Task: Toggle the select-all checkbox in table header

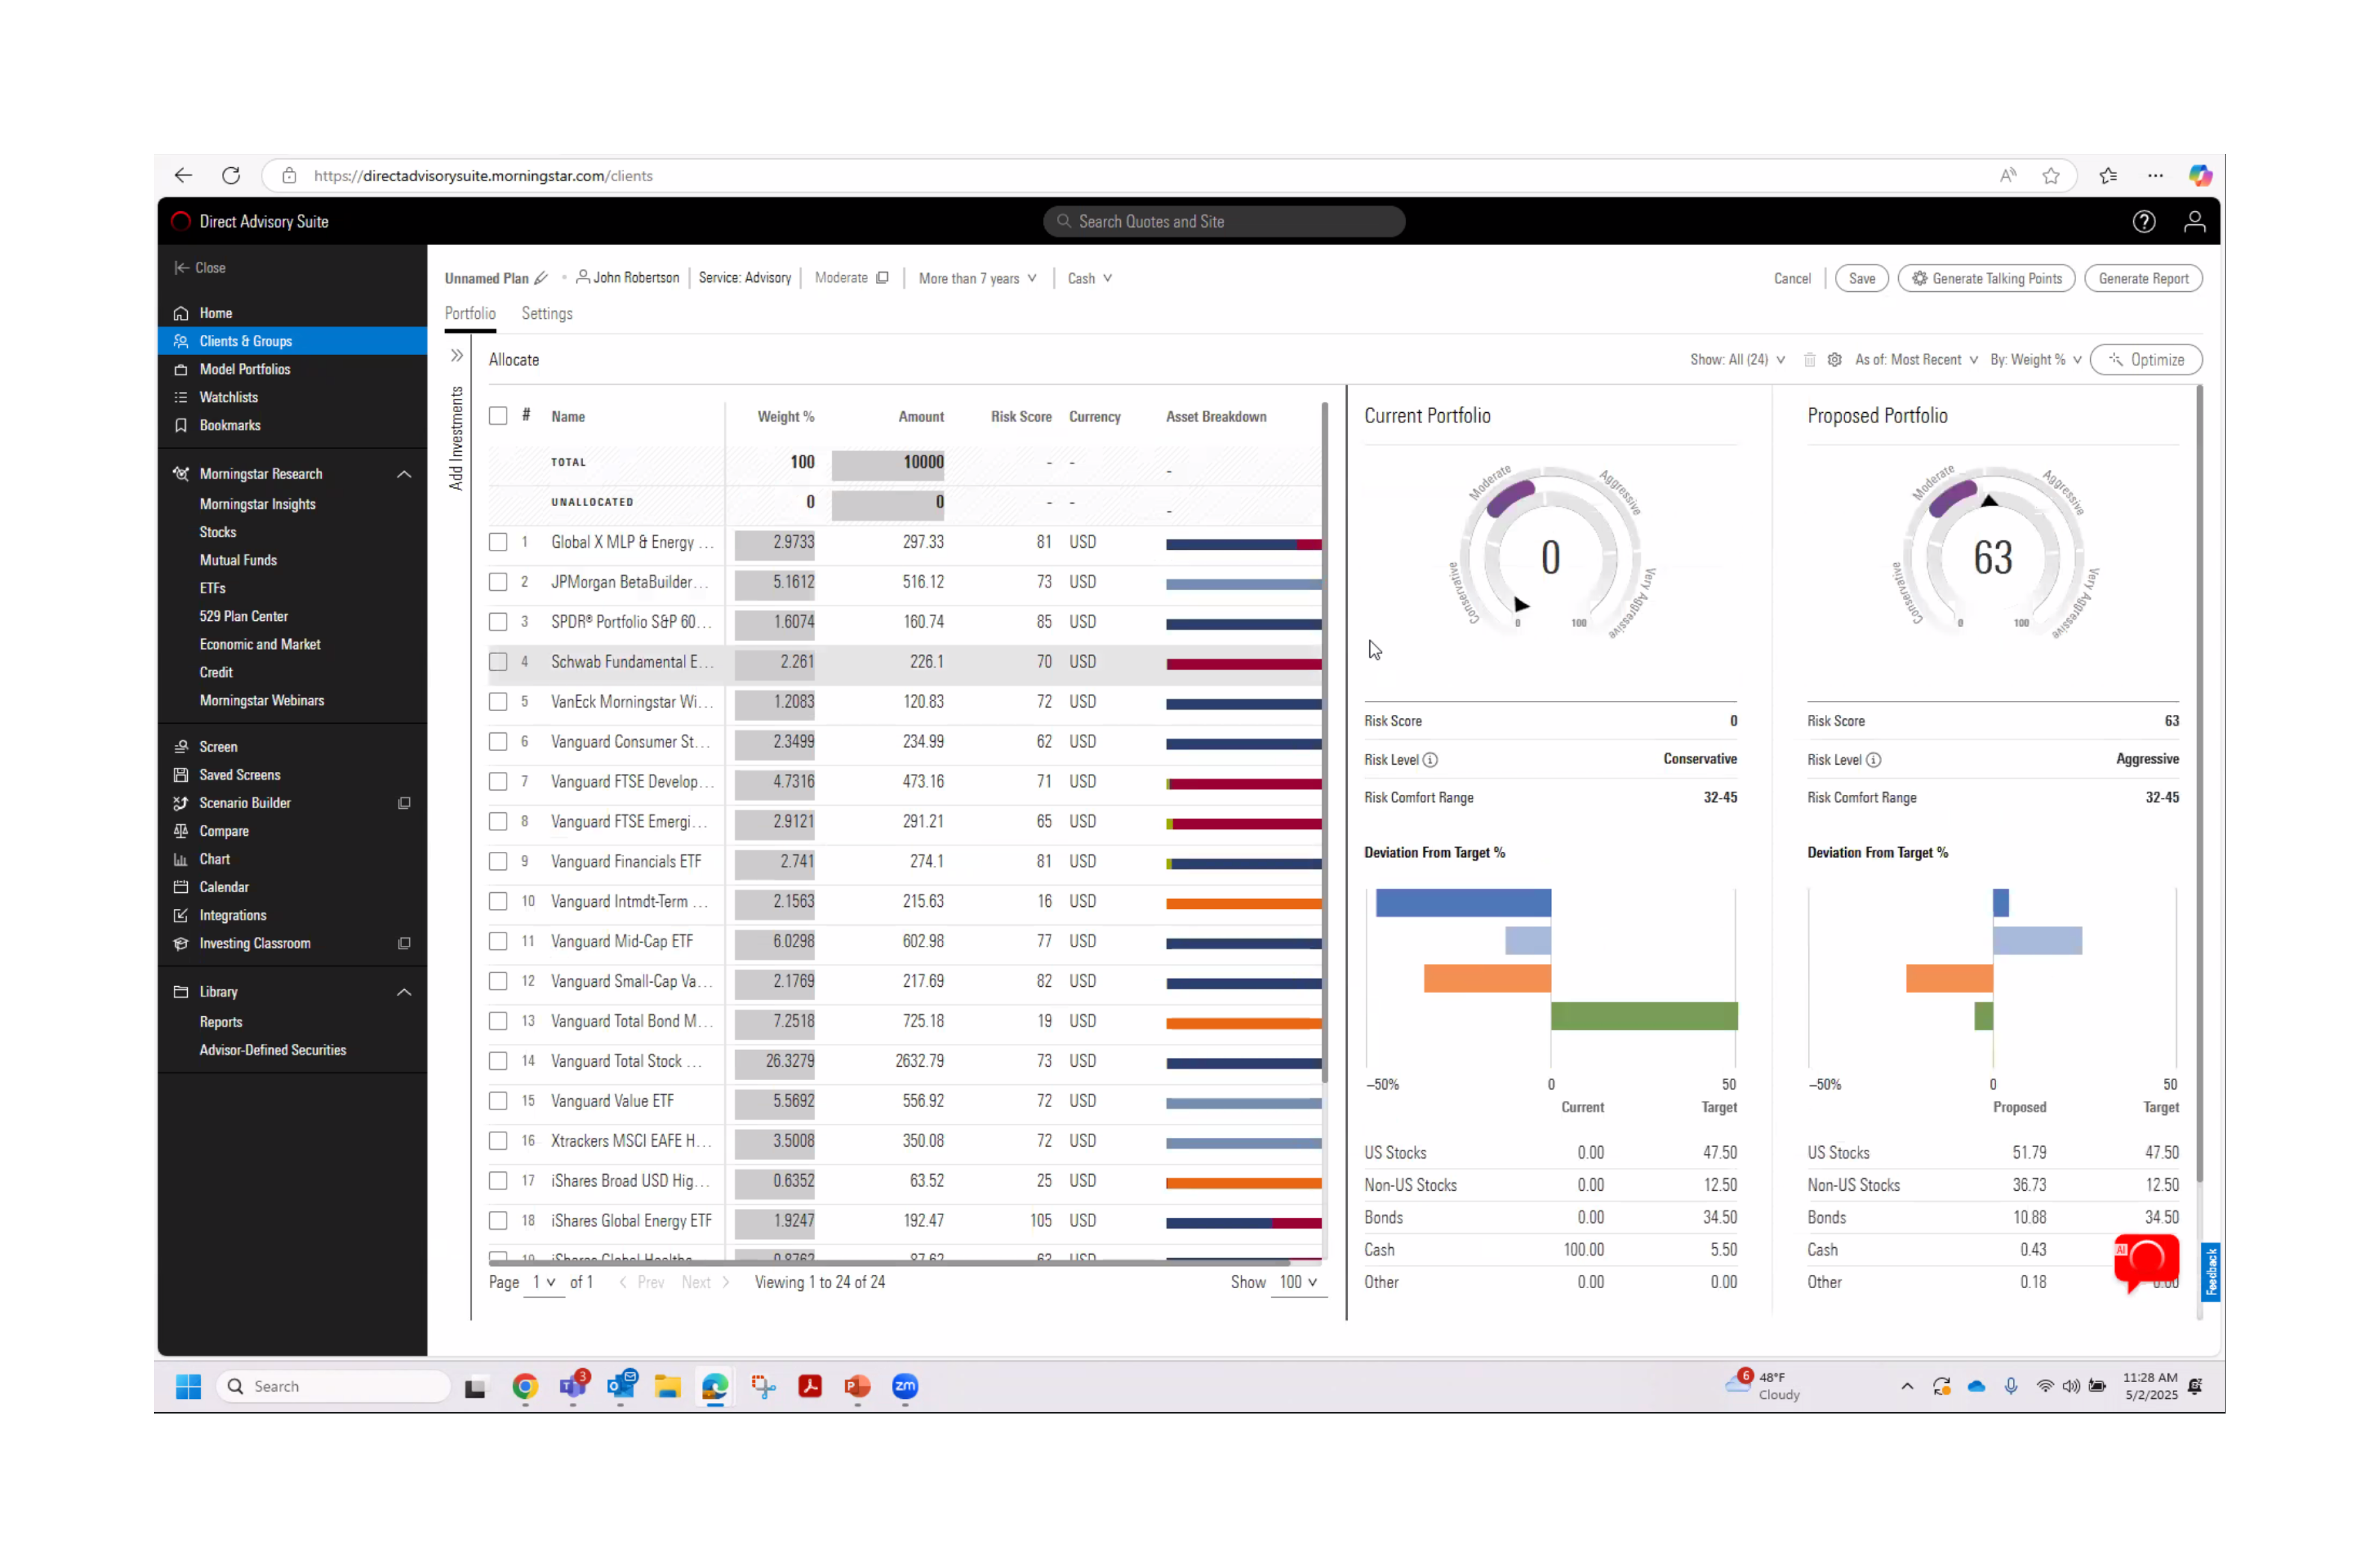Action: [x=498, y=416]
